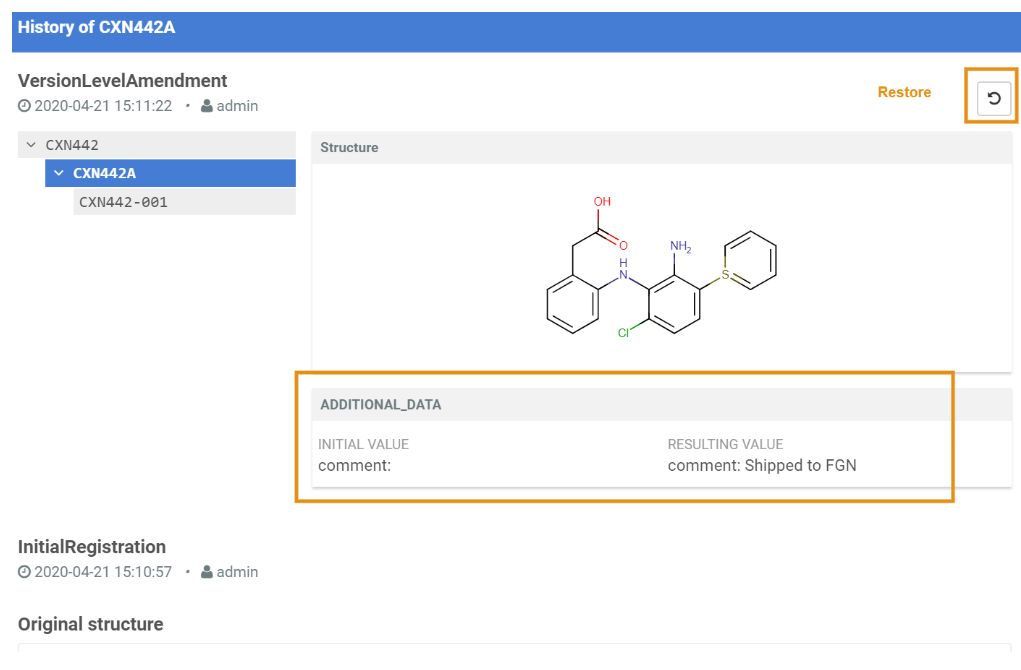This screenshot has width=1021, height=670.
Task: Click the initial value comment text
Action: click(x=354, y=465)
